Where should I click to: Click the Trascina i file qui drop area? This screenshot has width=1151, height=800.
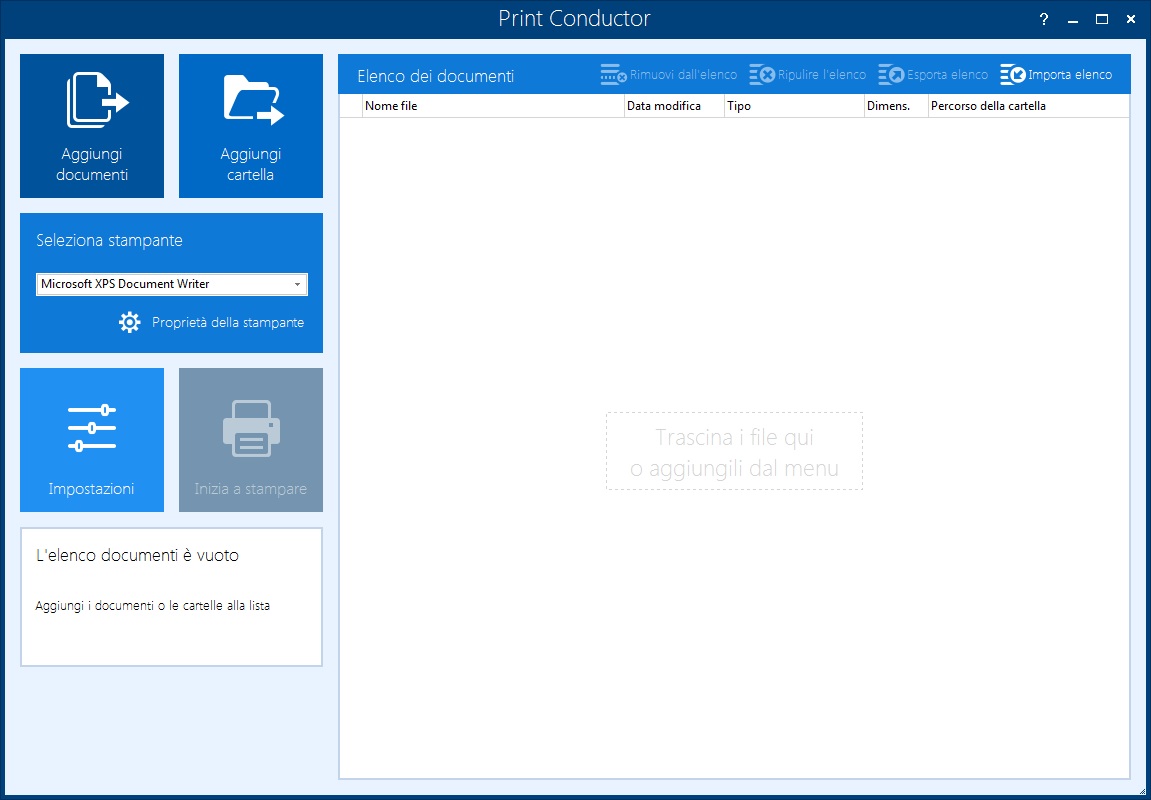point(734,451)
